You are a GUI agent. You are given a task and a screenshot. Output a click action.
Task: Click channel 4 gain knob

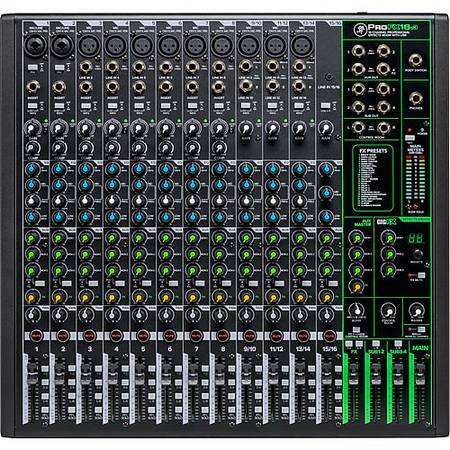click(x=112, y=128)
